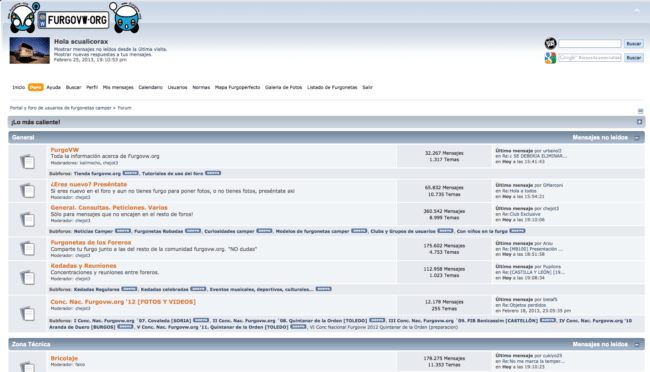This screenshot has height=372, width=650.
Task: Click small icon above Lo más caliente bar
Action: (x=640, y=111)
